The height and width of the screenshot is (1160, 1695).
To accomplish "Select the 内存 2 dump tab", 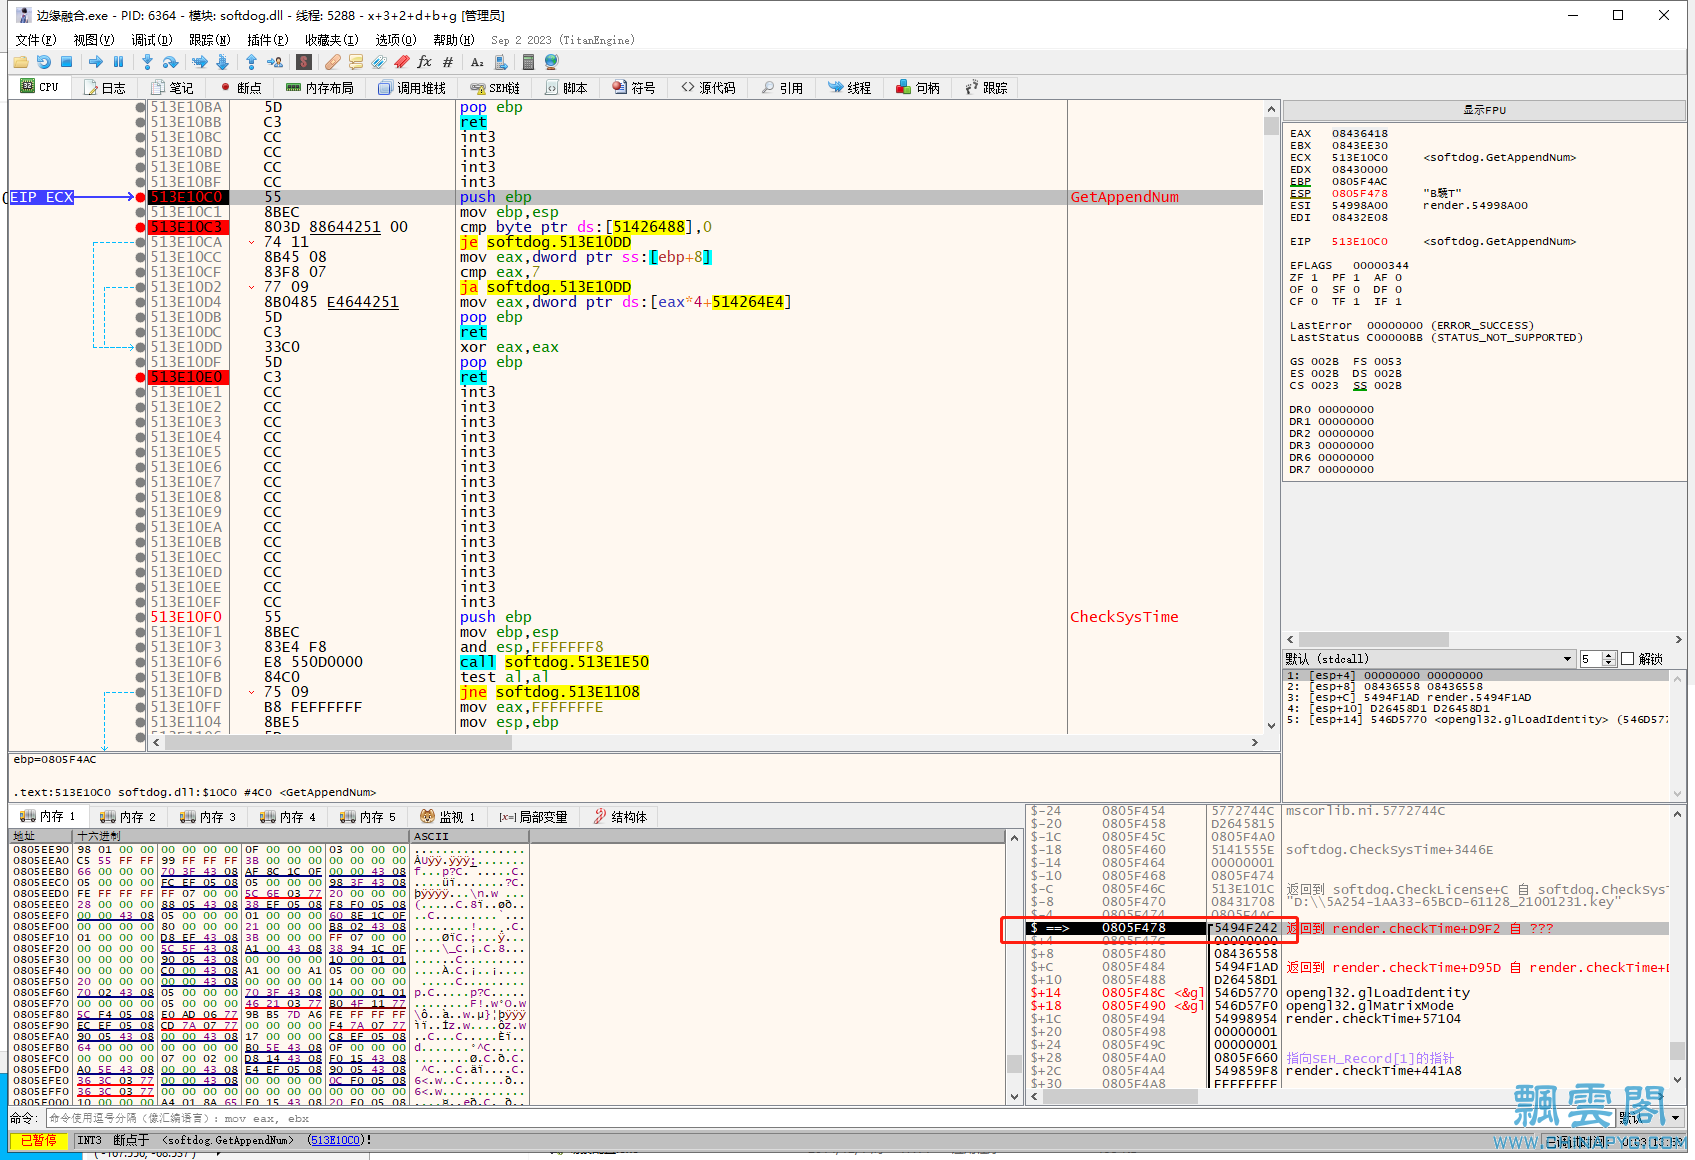I will coord(128,817).
